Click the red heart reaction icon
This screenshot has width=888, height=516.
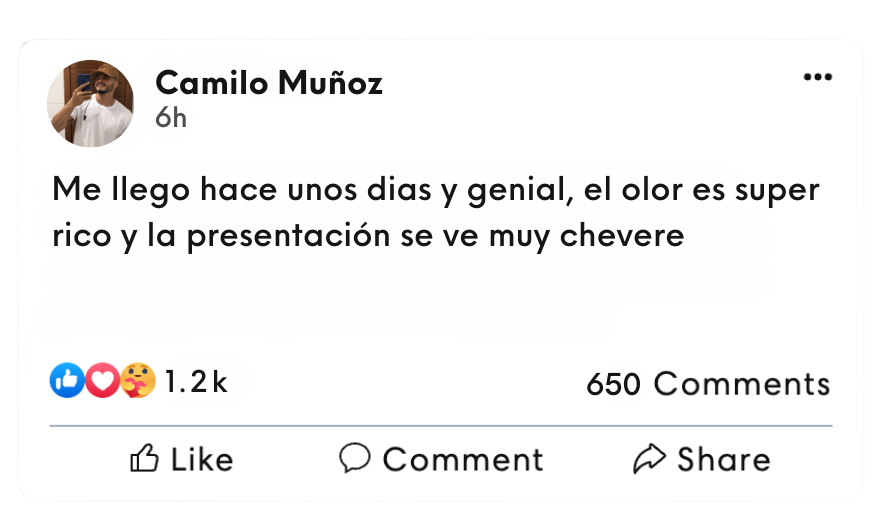coord(101,381)
